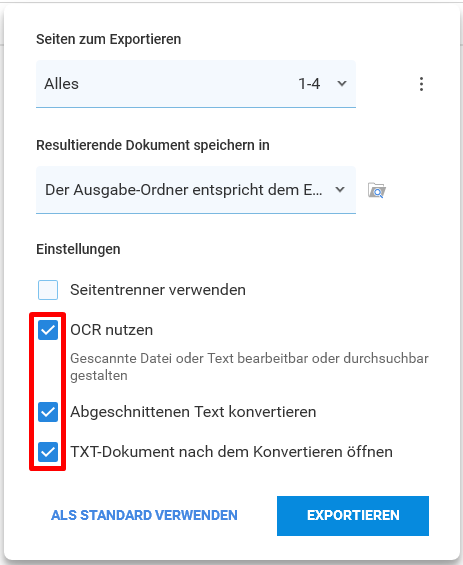This screenshot has height=565, width=463.
Task: Disable Abgeschnittenen Text konvertieren checkbox
Action: (48, 412)
